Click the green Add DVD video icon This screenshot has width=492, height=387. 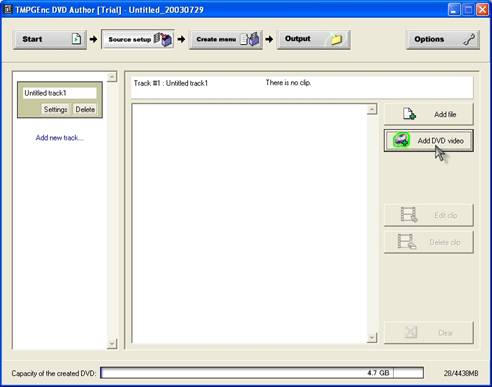(x=401, y=140)
